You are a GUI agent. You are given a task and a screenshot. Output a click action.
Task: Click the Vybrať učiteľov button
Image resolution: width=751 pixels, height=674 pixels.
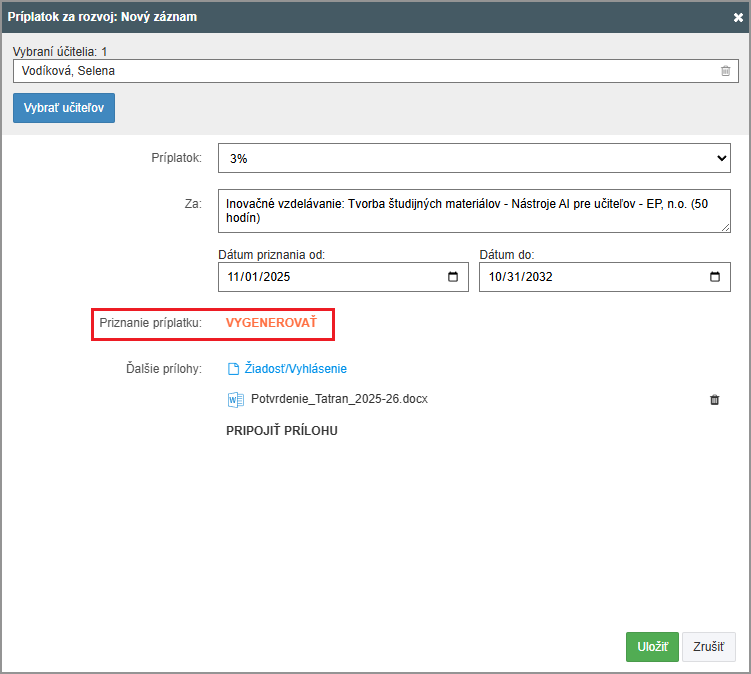[x=64, y=108]
